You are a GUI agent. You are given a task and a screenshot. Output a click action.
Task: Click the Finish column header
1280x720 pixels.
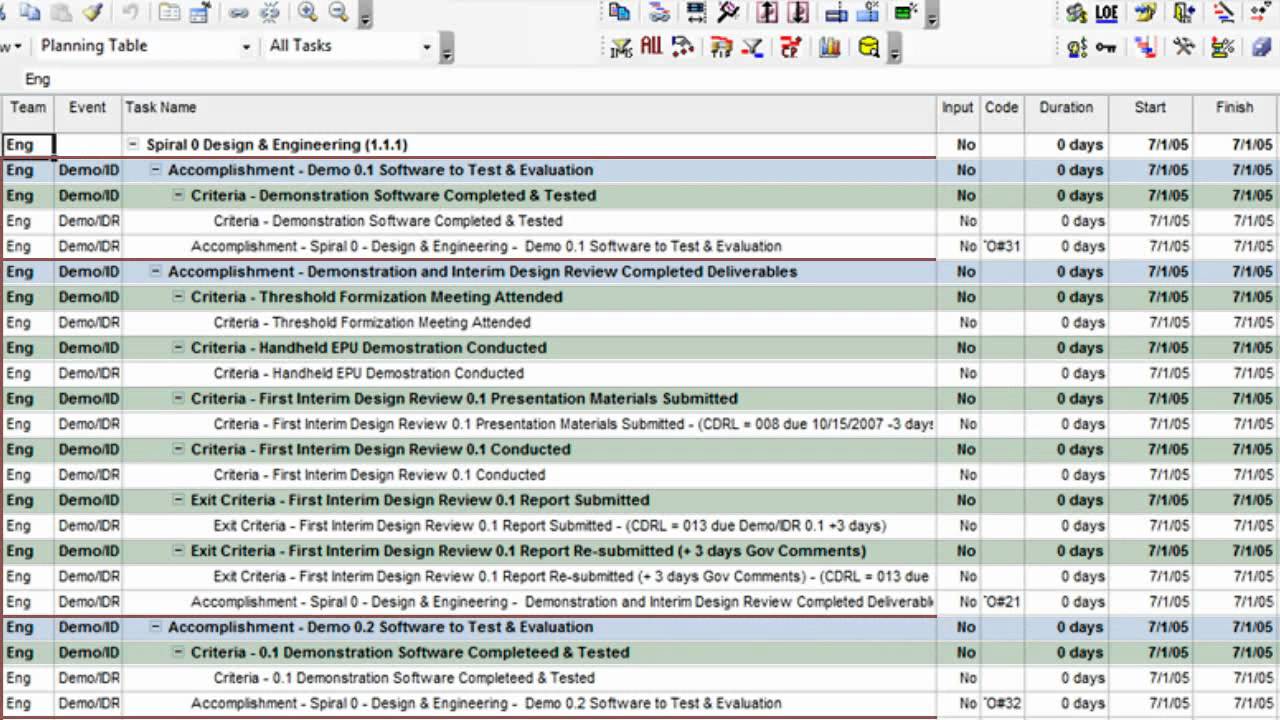pos(1236,113)
